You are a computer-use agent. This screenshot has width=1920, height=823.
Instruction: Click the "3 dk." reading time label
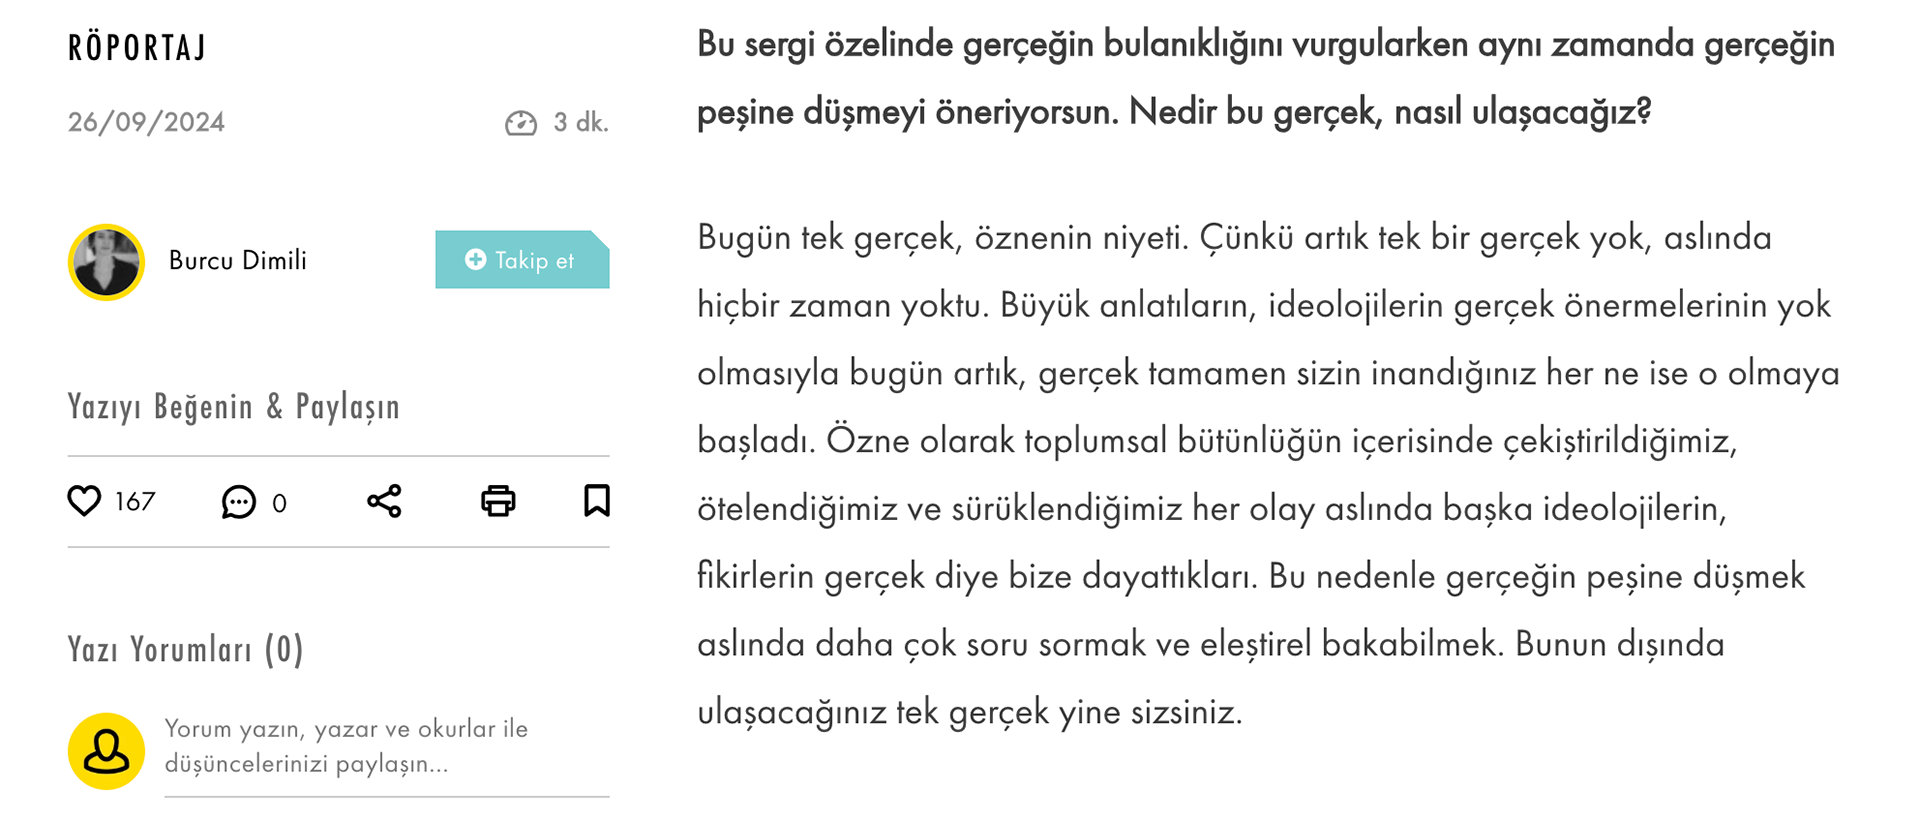(x=581, y=123)
